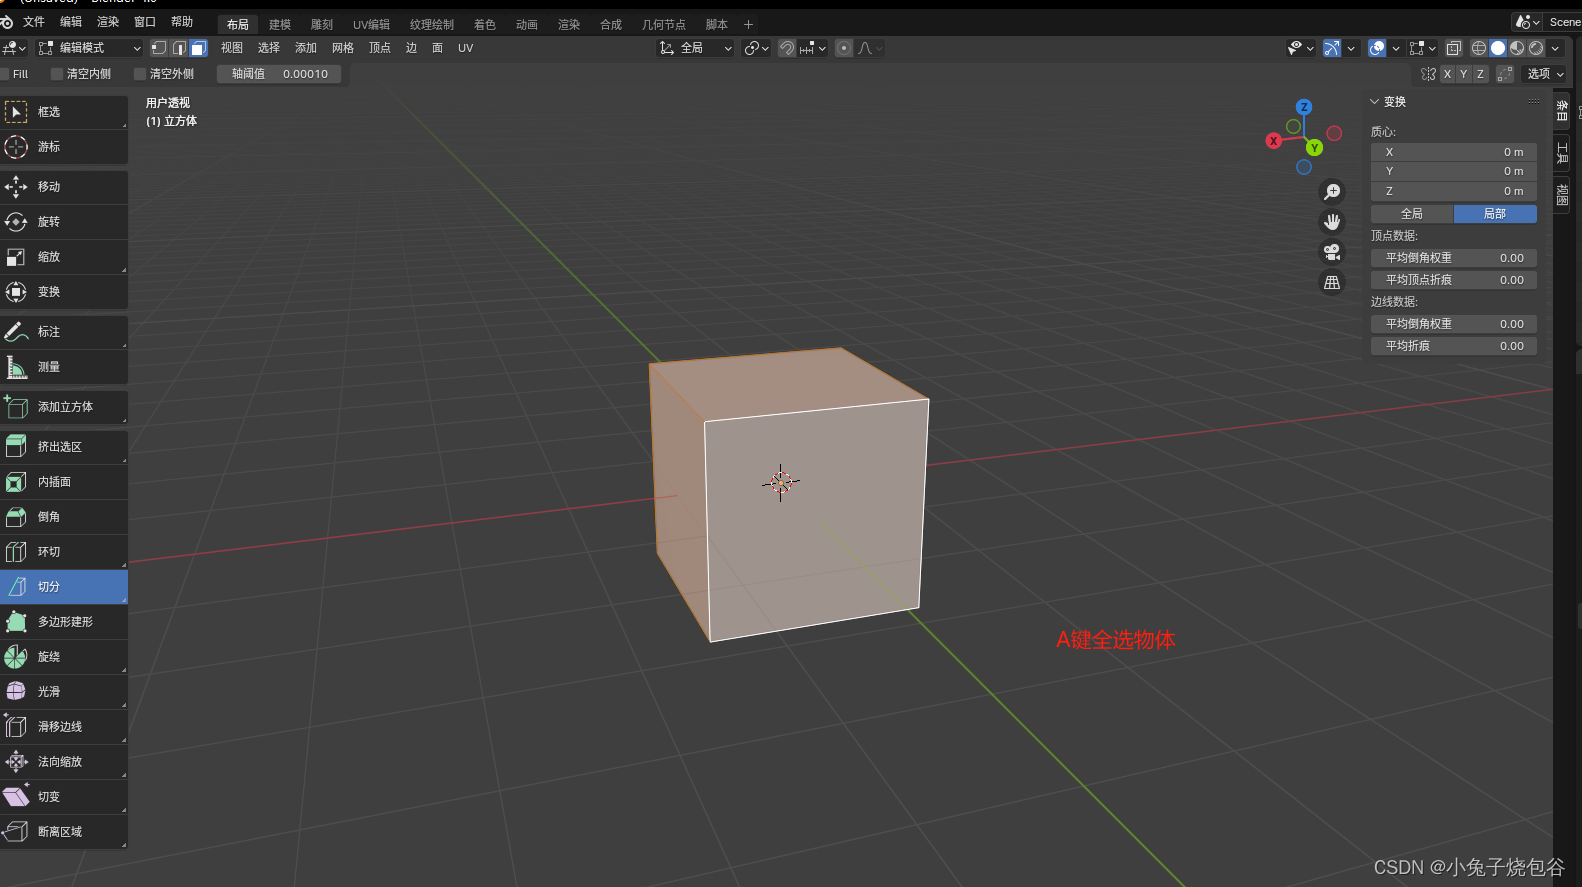Open the 顶点 vertex menu
1582x887 pixels.
380,48
